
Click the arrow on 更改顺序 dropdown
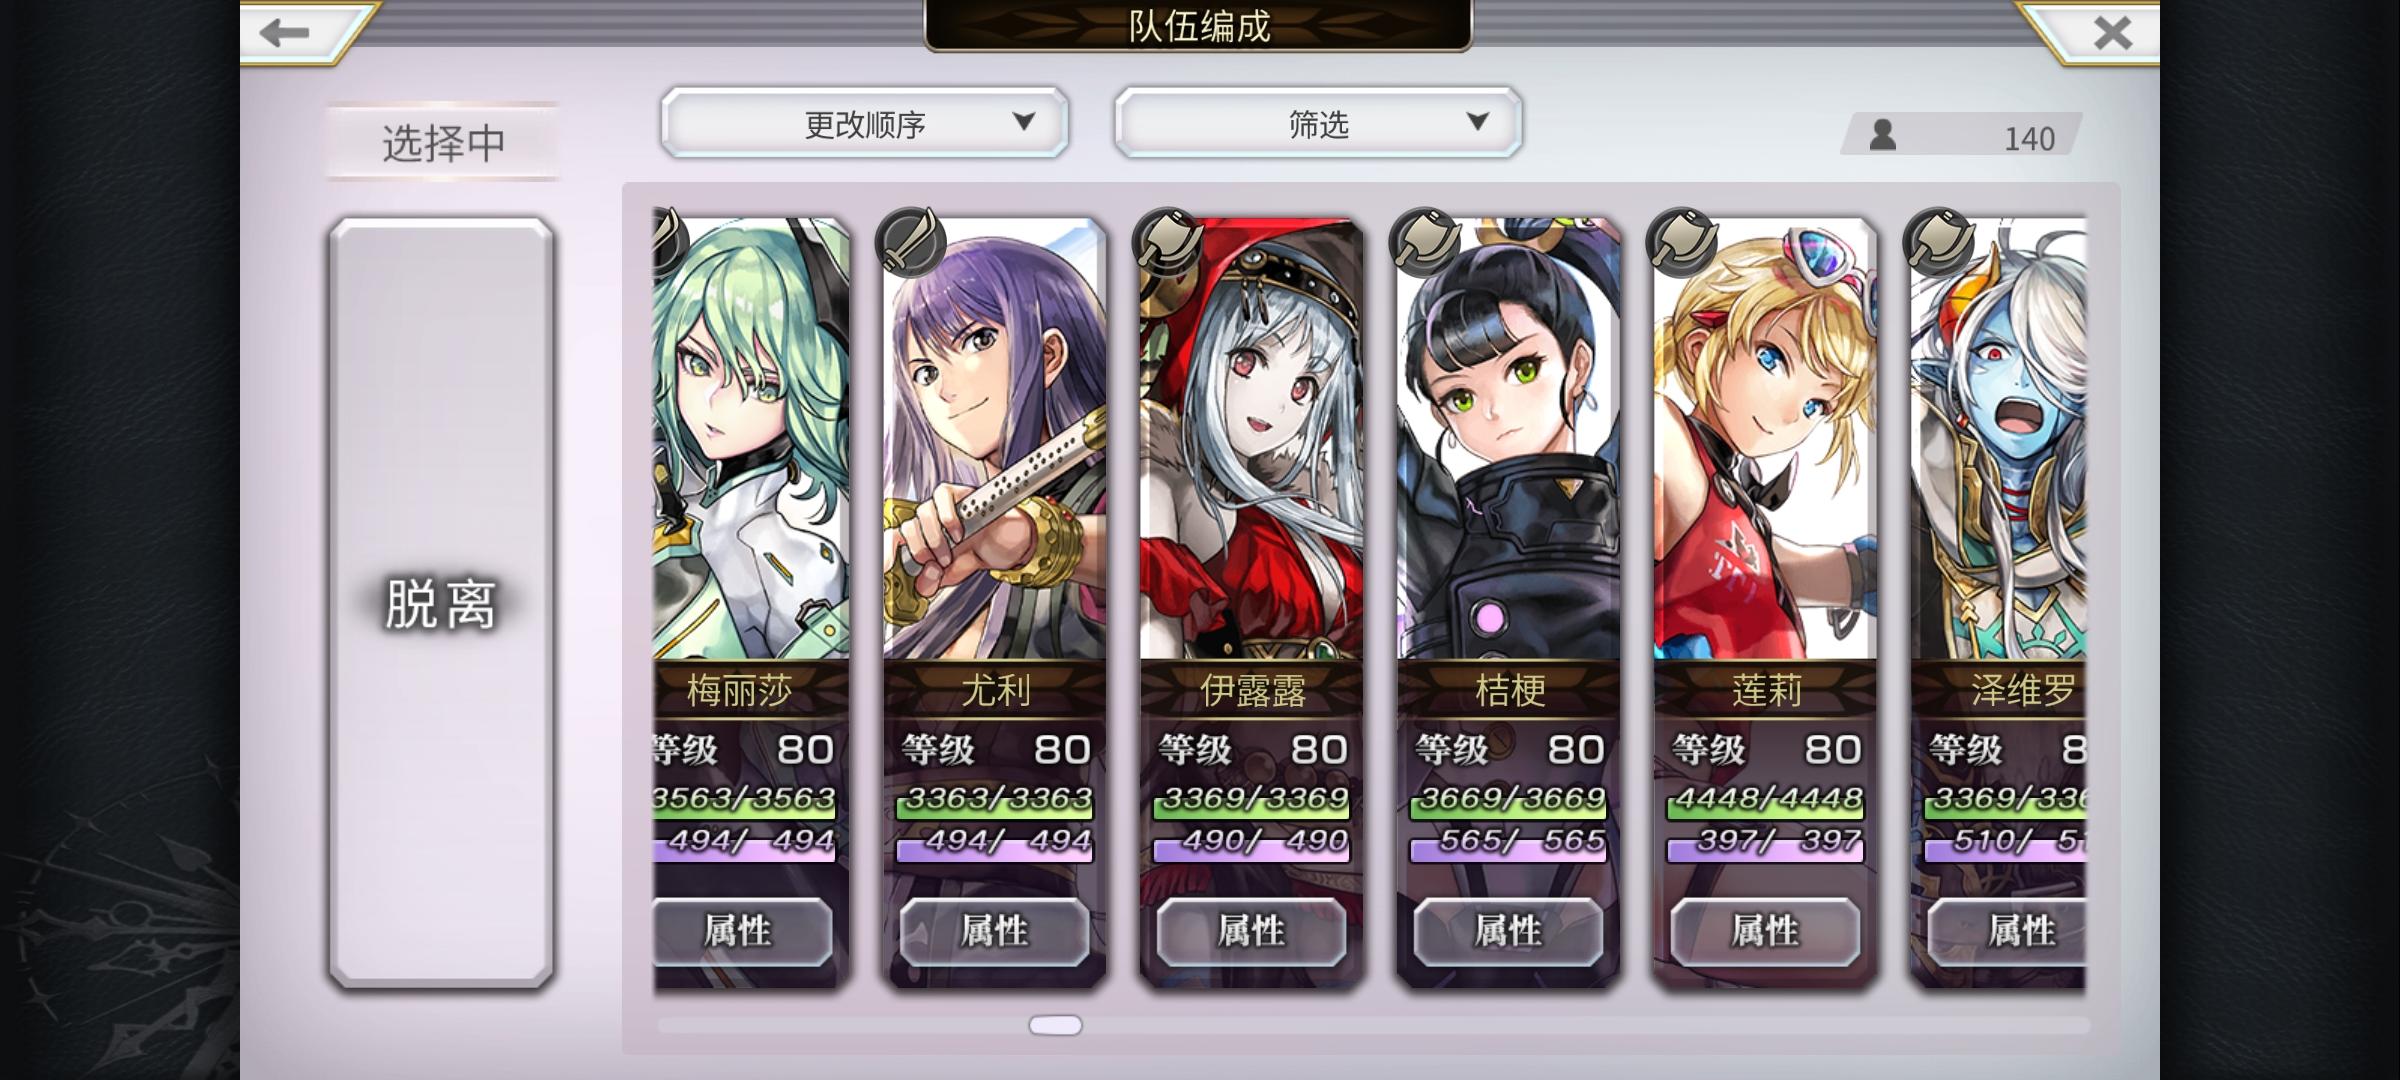pyautogui.click(x=1023, y=122)
